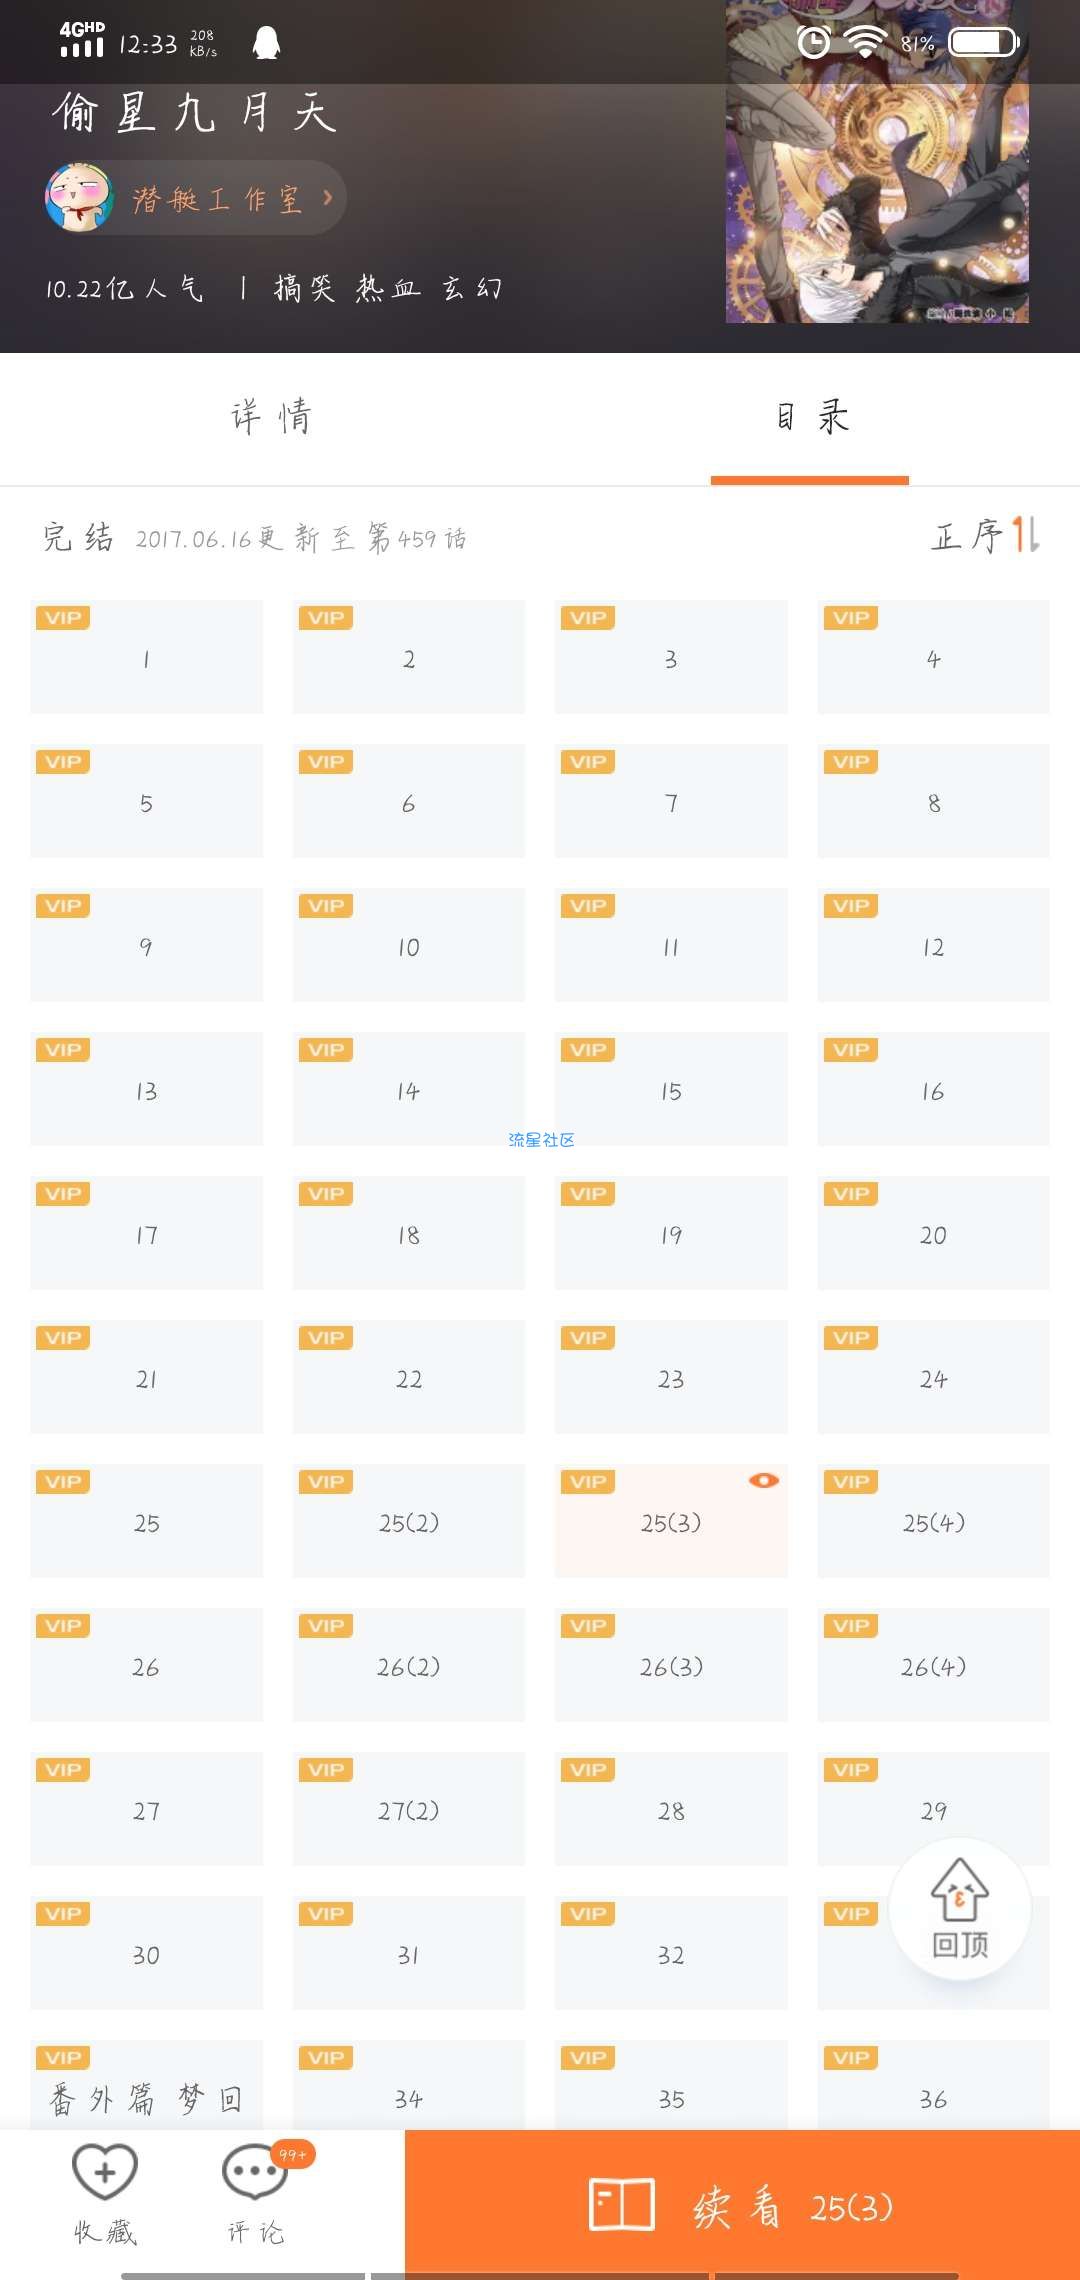Click the book icon beside 续看
This screenshot has width=1080, height=2280.
point(621,2205)
